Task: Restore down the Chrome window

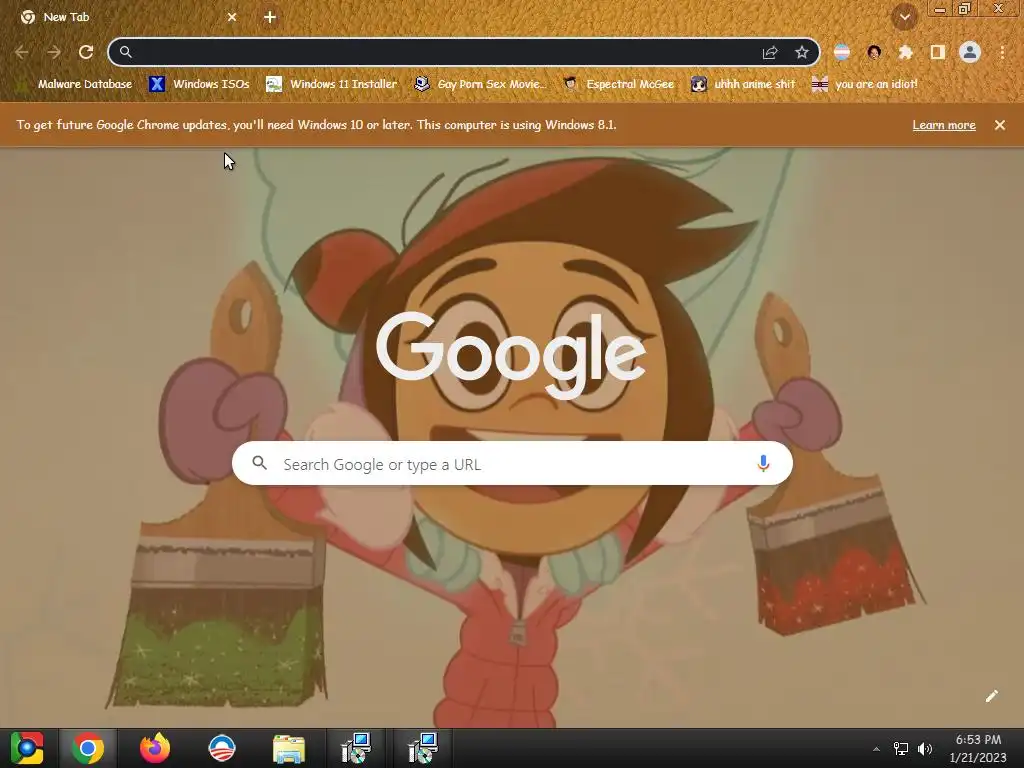Action: (x=964, y=8)
